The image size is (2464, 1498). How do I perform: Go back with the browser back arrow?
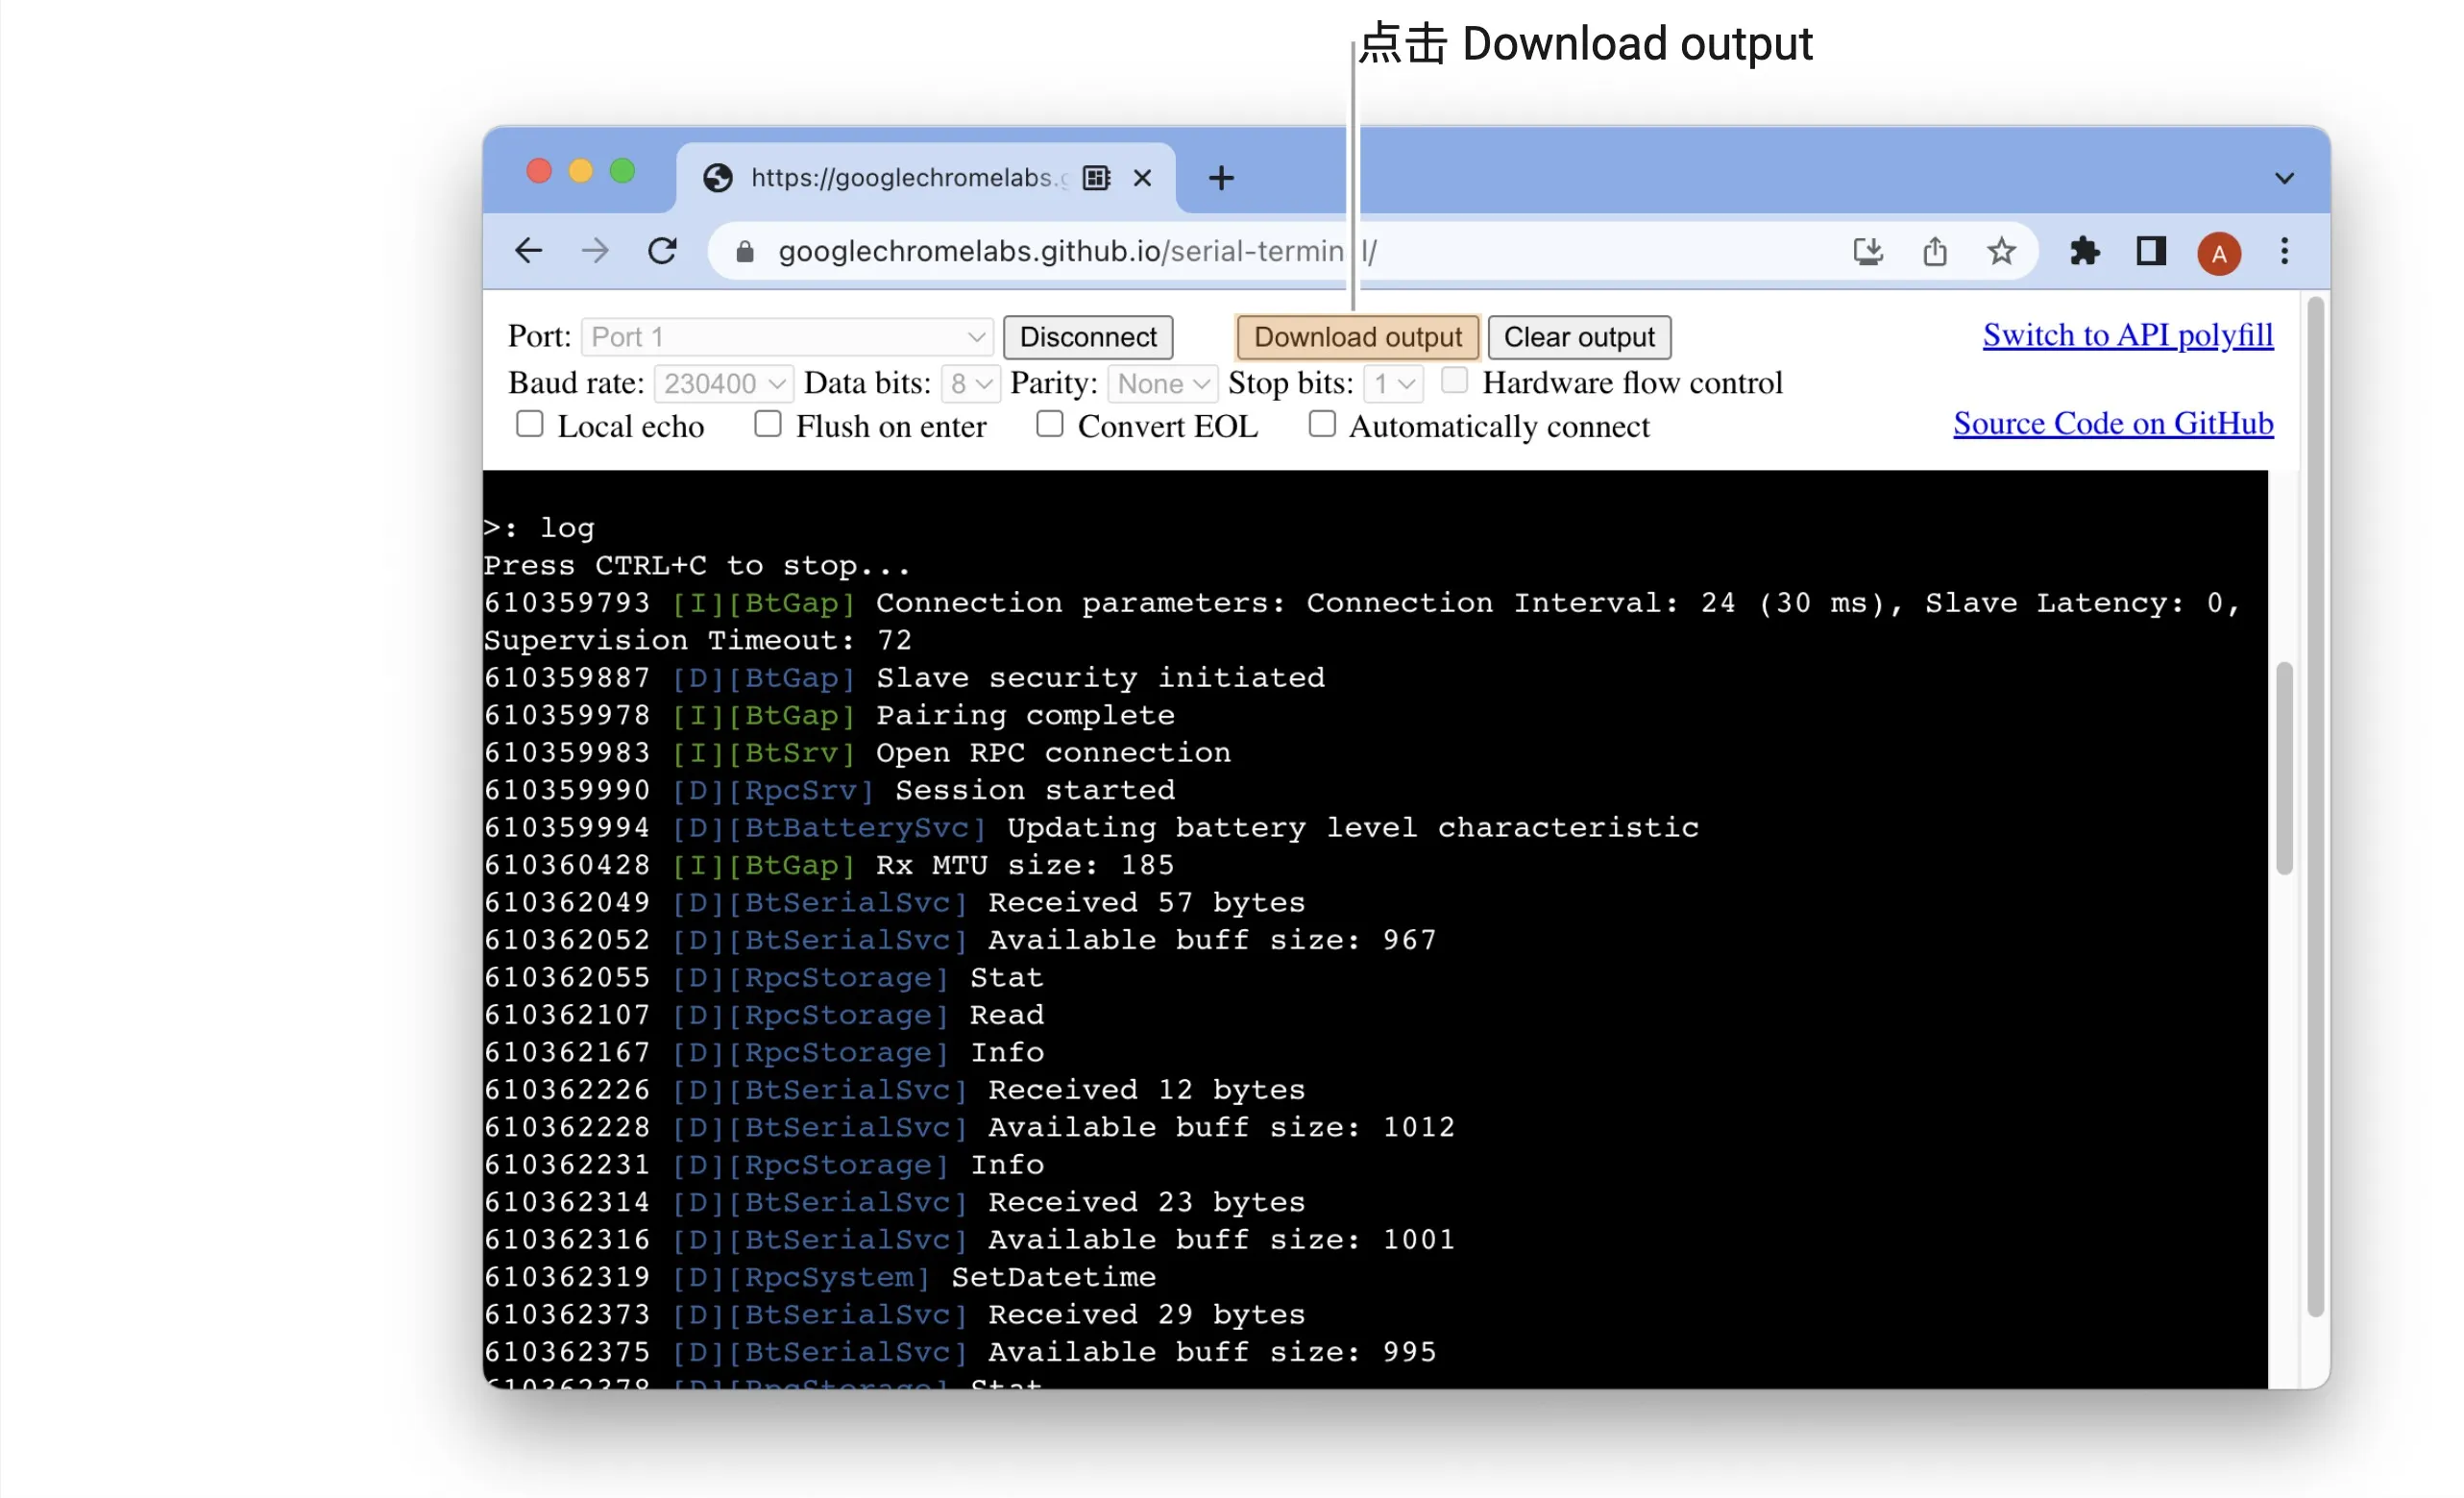click(x=529, y=251)
